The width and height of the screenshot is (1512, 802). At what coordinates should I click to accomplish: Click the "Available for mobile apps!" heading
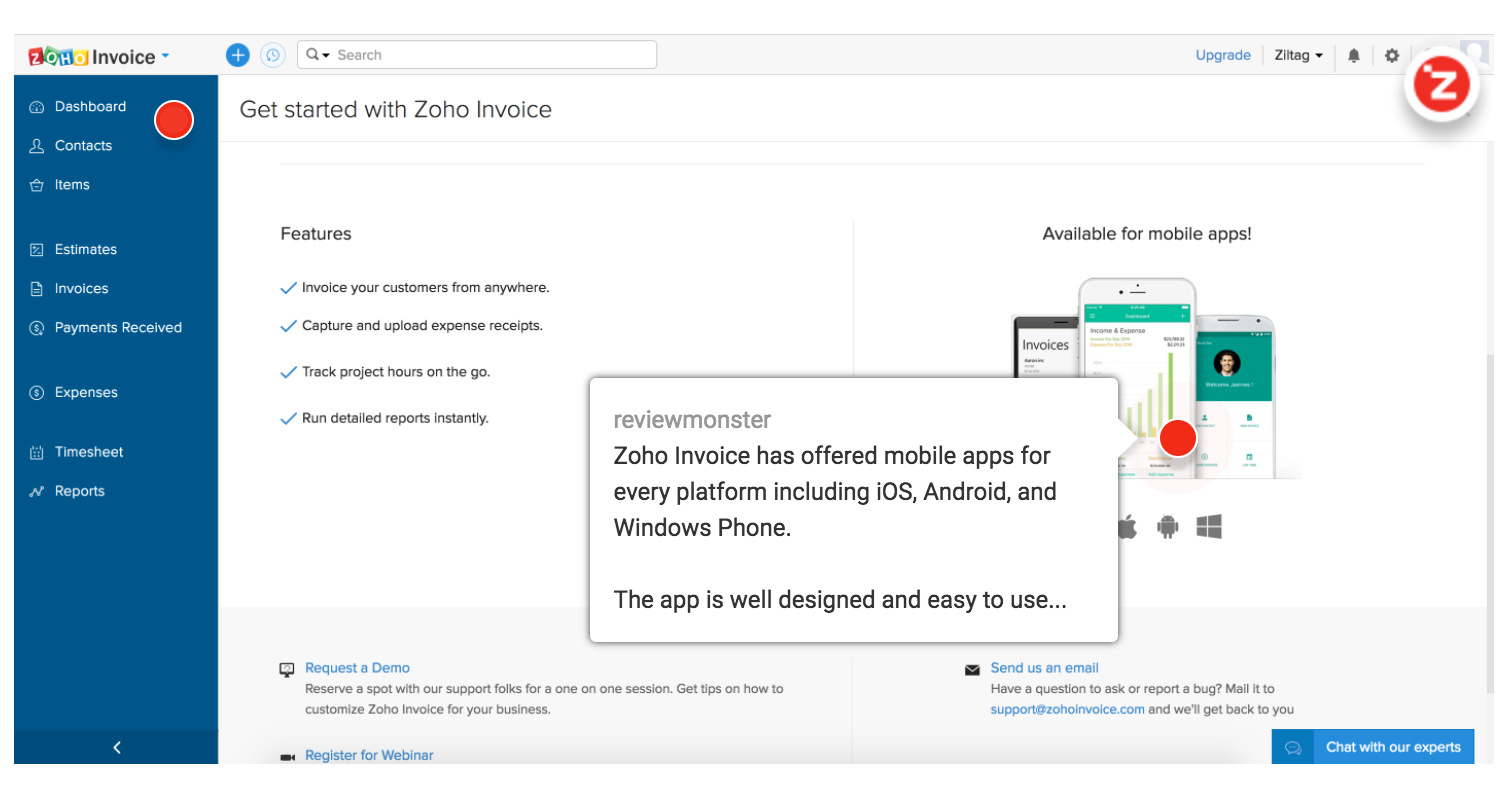pyautogui.click(x=1147, y=234)
